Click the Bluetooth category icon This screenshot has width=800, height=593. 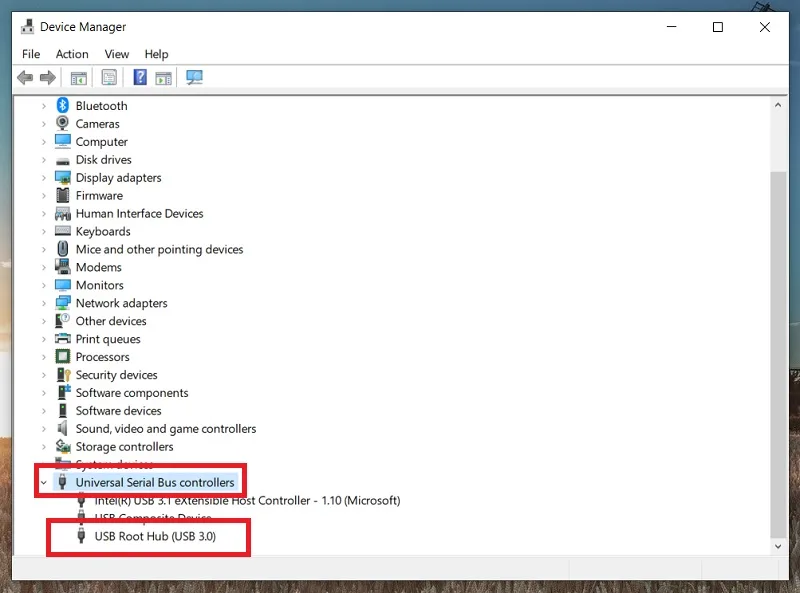click(63, 106)
